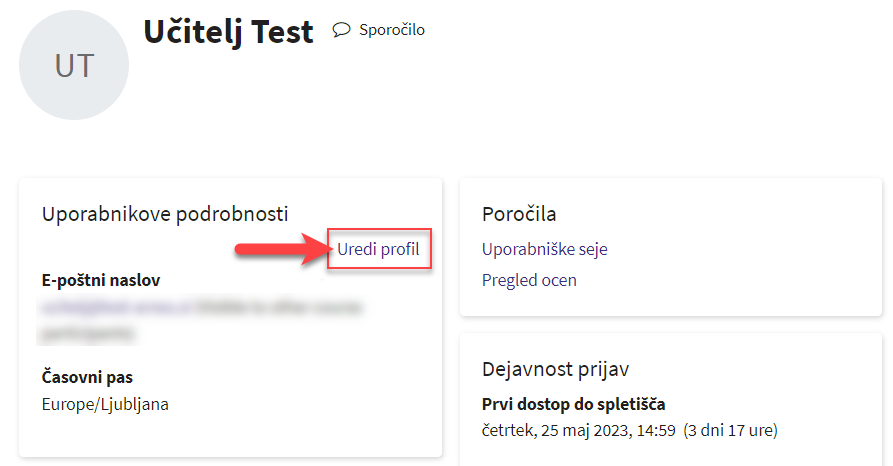
Task: Click the Časovni pas label
Action: [x=87, y=378]
